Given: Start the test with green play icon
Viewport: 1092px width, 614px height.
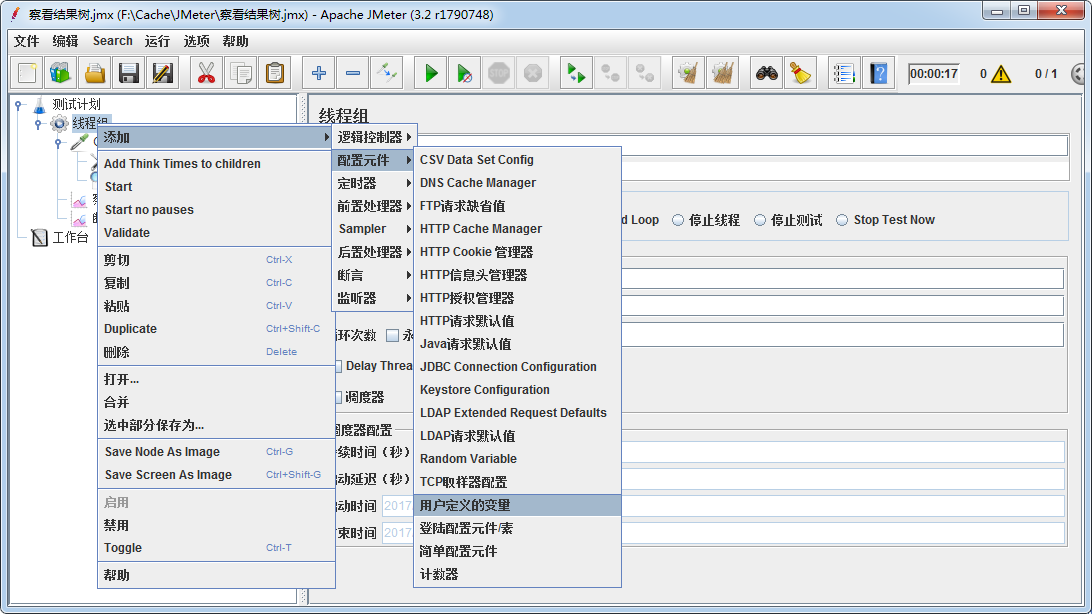Looking at the screenshot, I should coord(431,73).
